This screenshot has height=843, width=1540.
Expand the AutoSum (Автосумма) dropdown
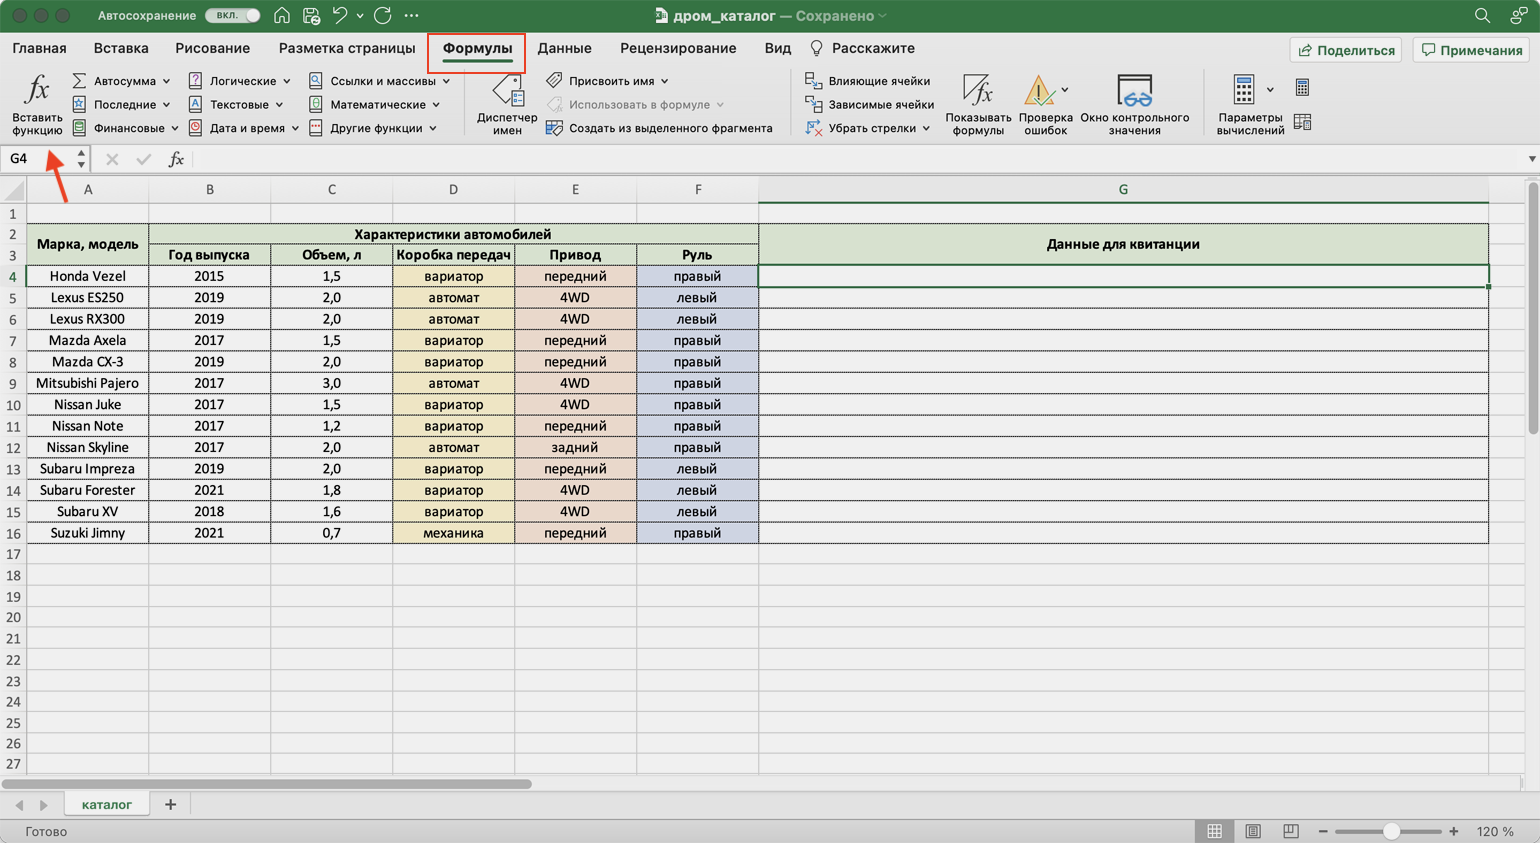166,81
